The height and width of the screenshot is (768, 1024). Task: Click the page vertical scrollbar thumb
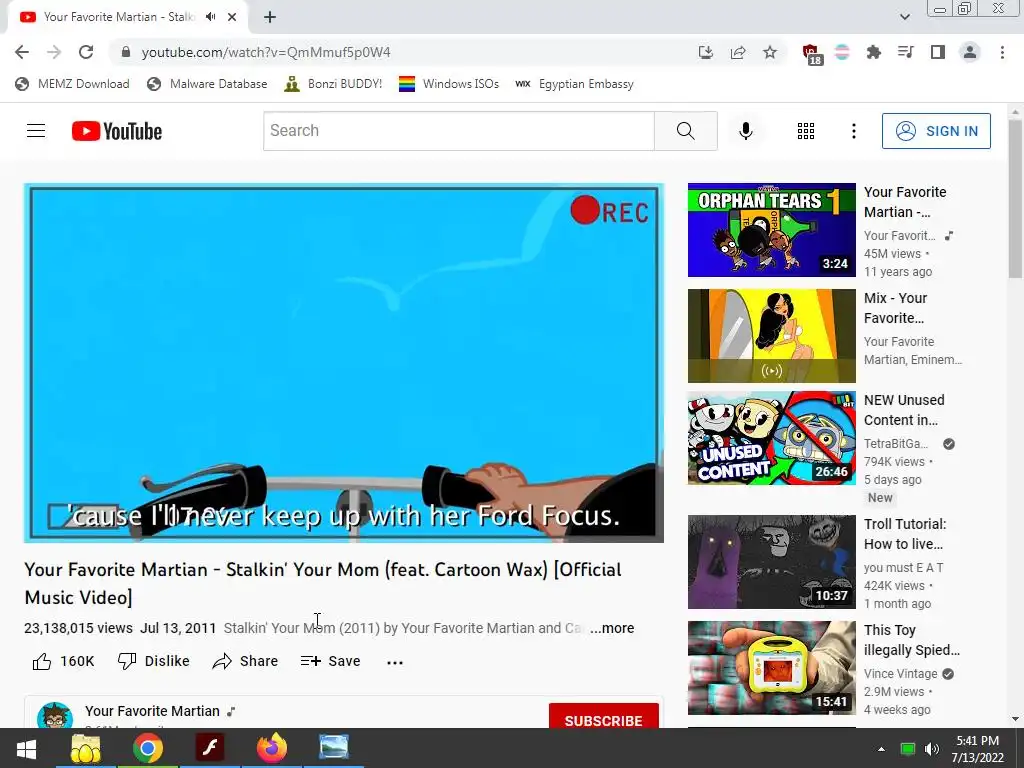1015,199
